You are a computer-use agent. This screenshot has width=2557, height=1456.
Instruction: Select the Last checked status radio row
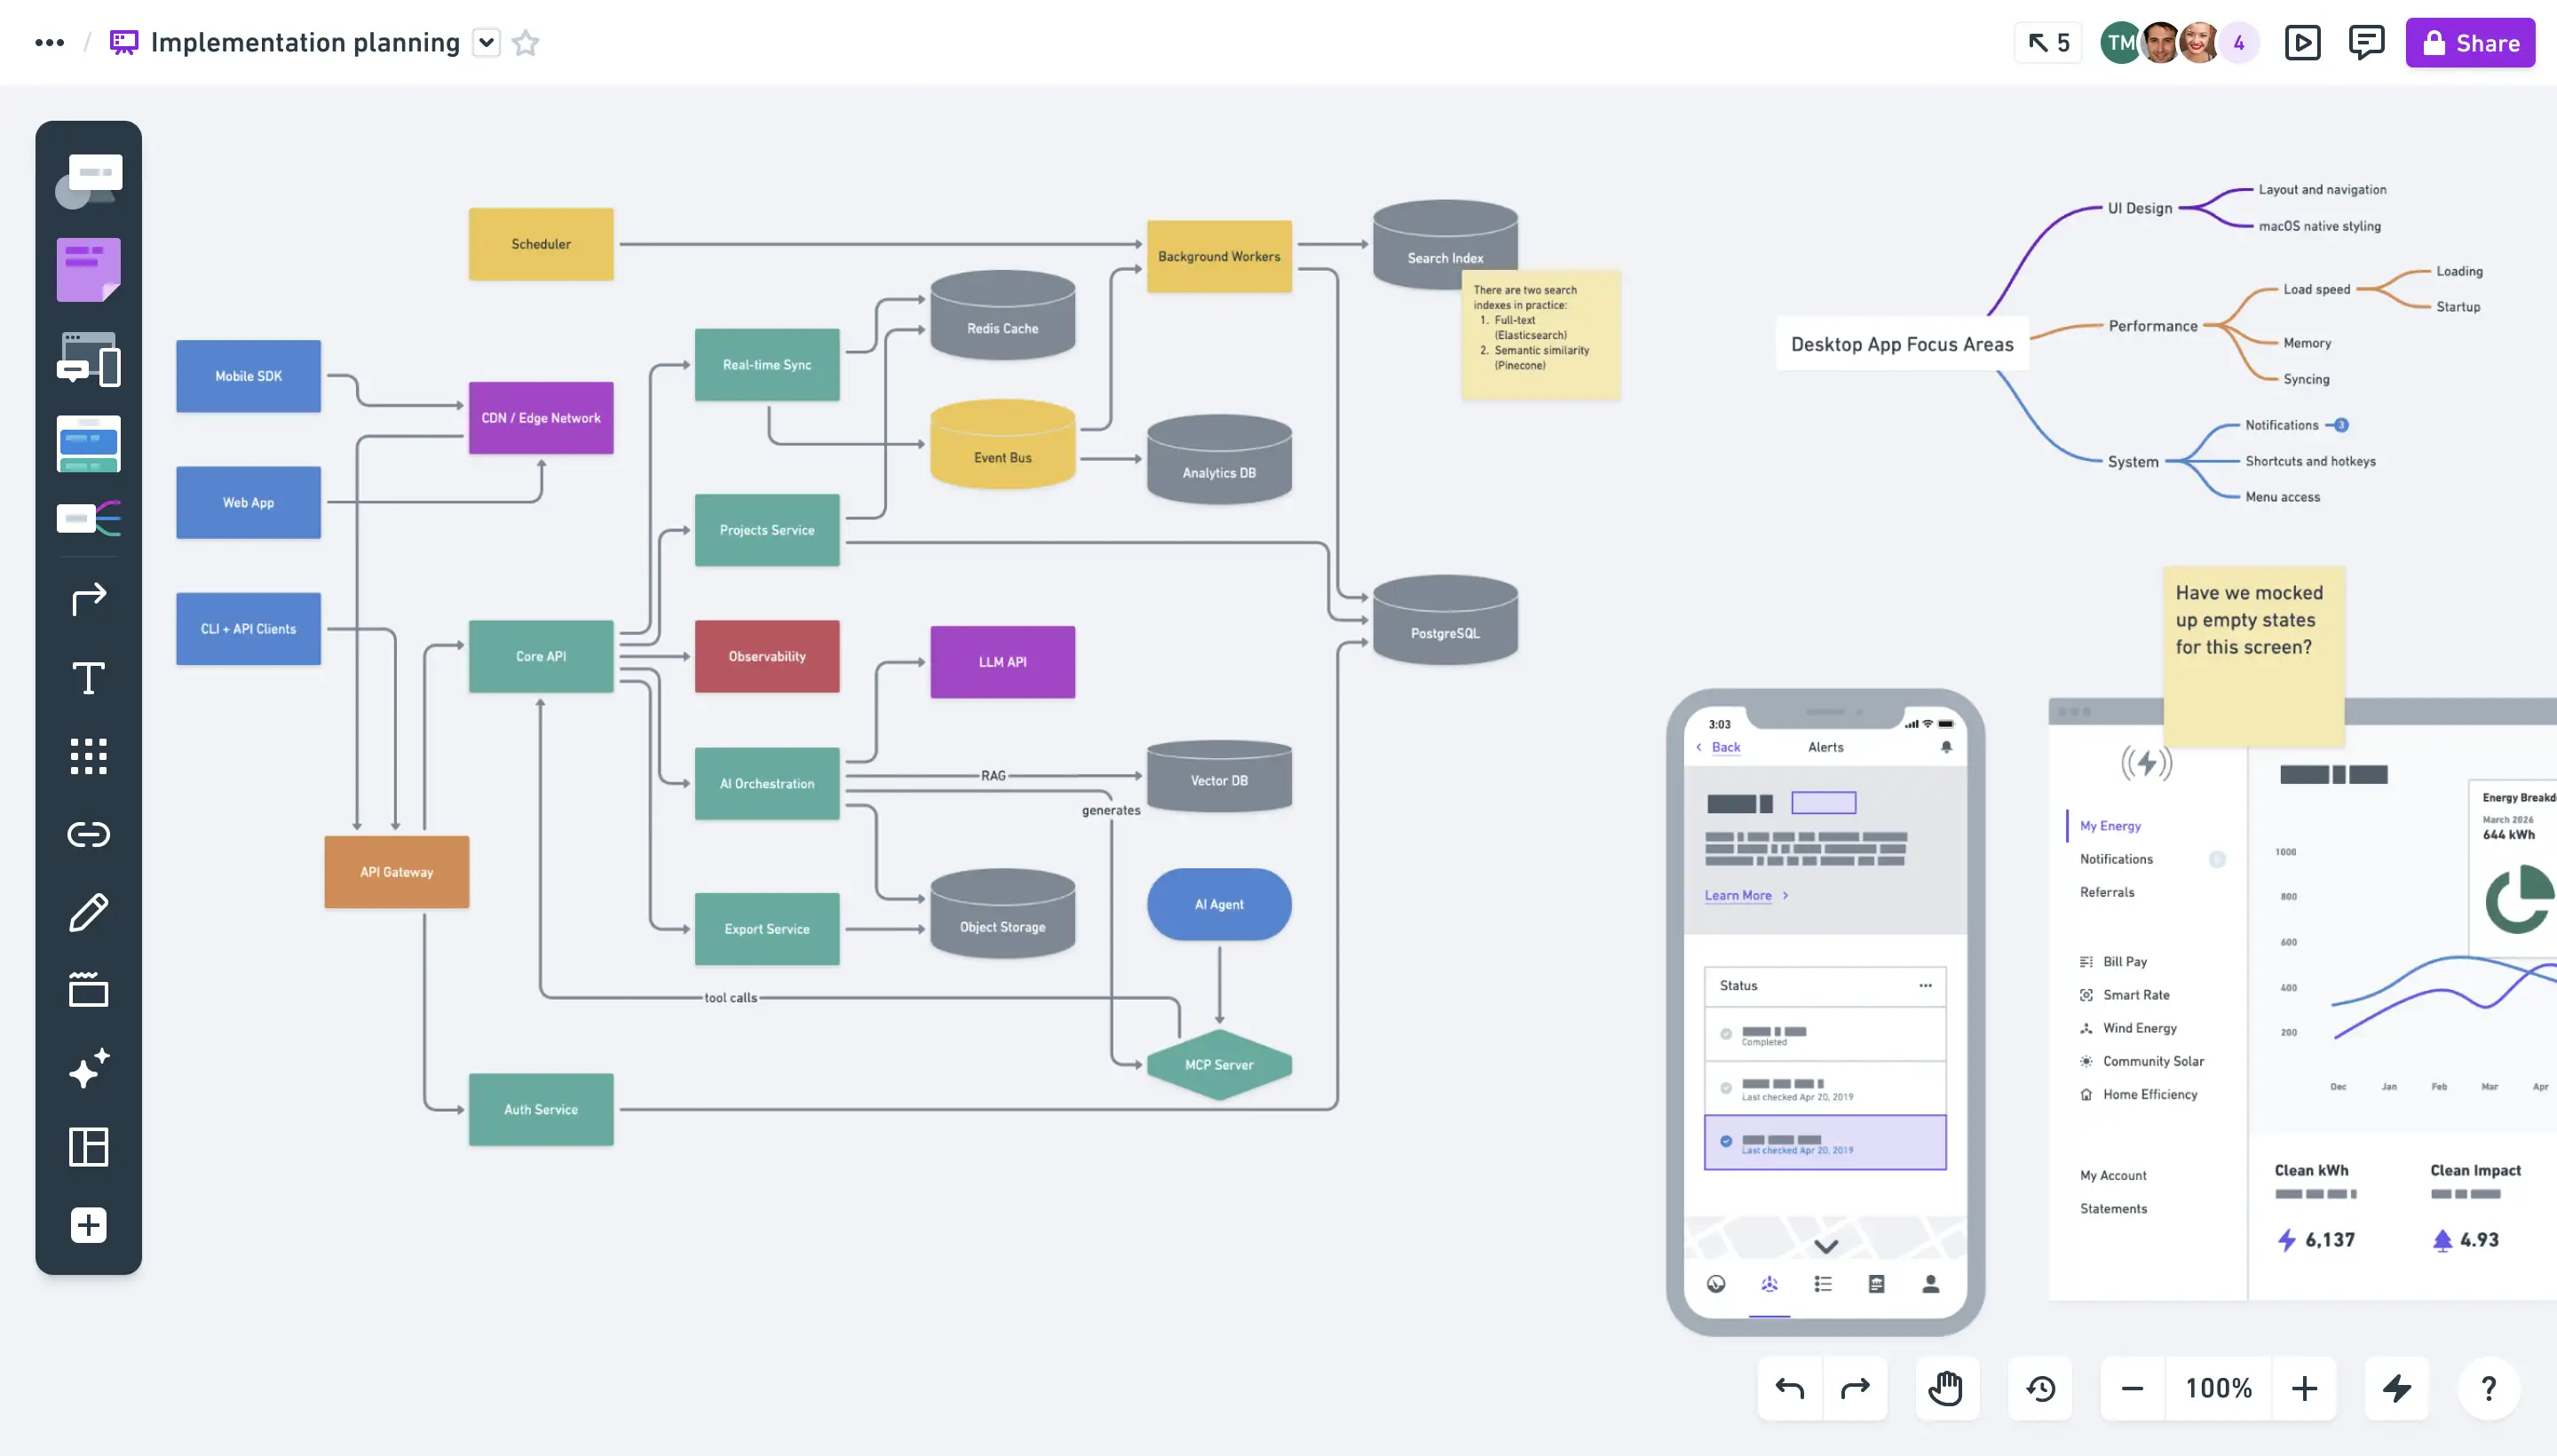[1824, 1142]
